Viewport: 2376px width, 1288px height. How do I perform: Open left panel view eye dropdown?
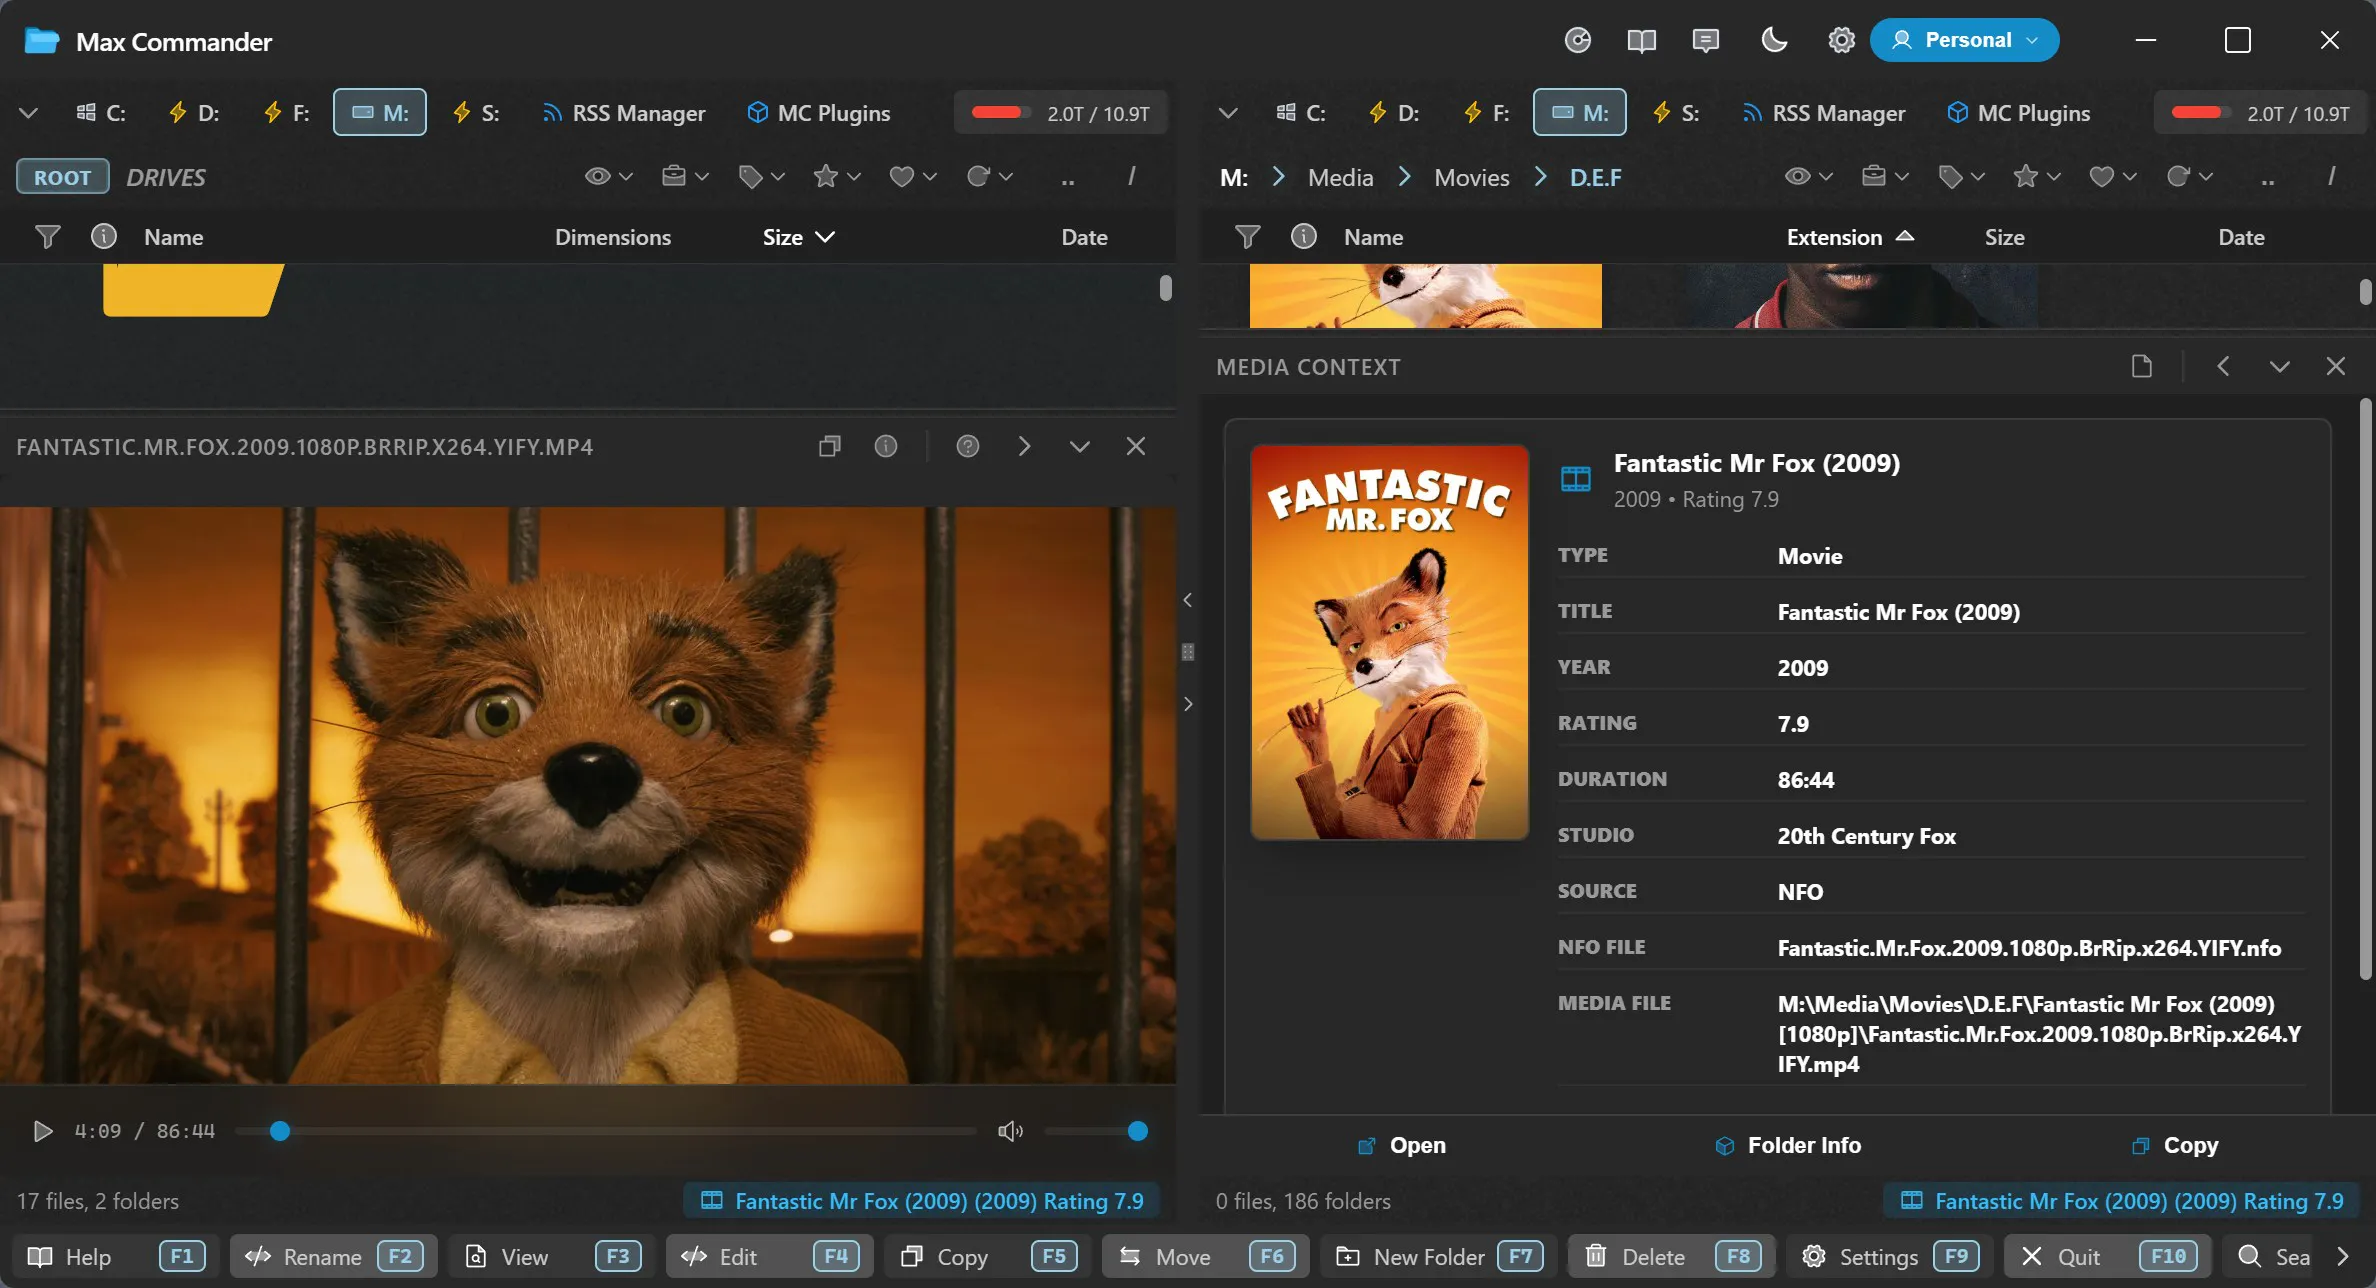point(608,177)
